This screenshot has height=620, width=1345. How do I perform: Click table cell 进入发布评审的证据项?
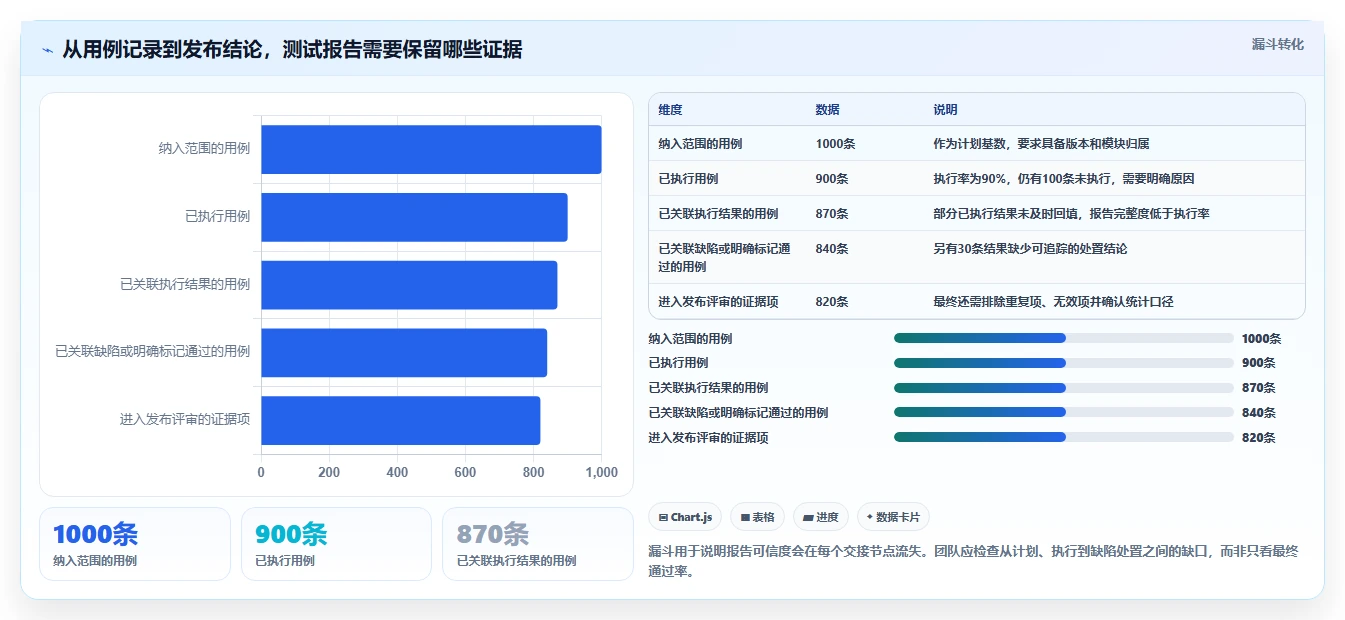click(x=718, y=302)
